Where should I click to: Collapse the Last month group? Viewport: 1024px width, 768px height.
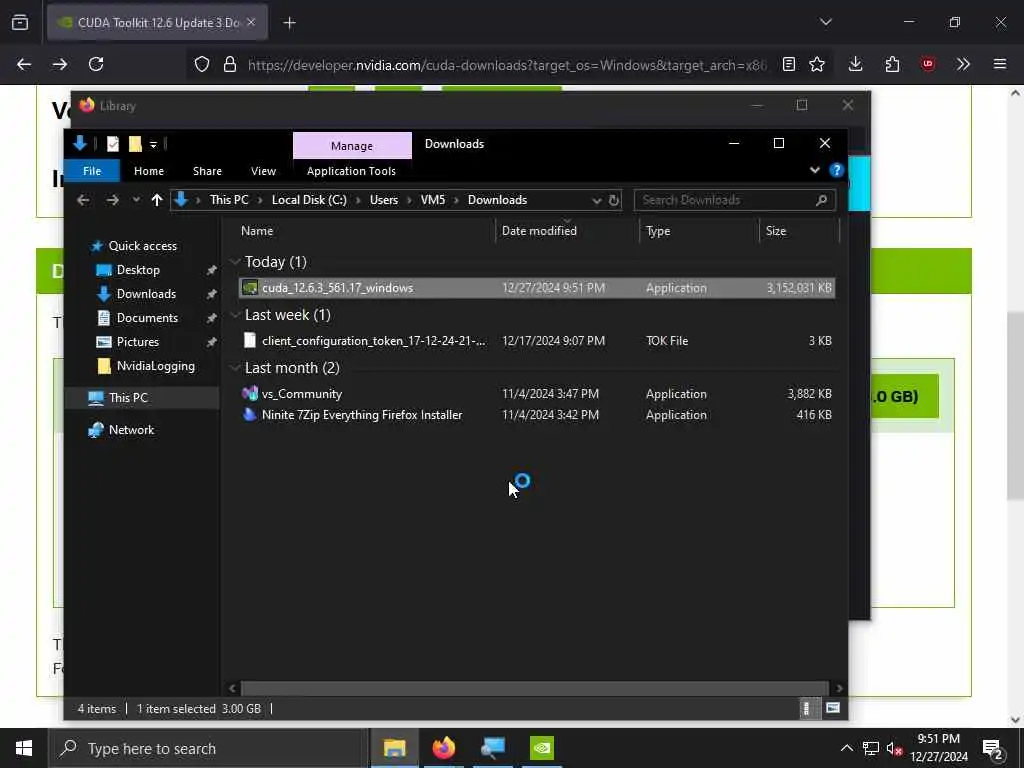pyautogui.click(x=235, y=368)
